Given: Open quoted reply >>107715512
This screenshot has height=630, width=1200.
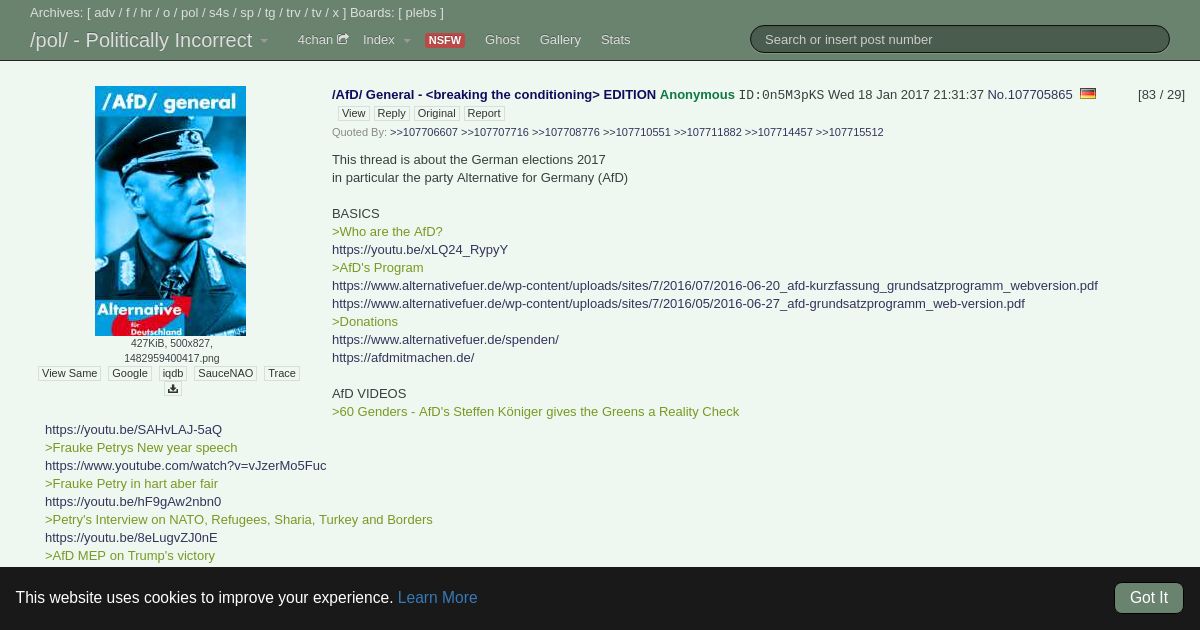Looking at the screenshot, I should click(850, 132).
